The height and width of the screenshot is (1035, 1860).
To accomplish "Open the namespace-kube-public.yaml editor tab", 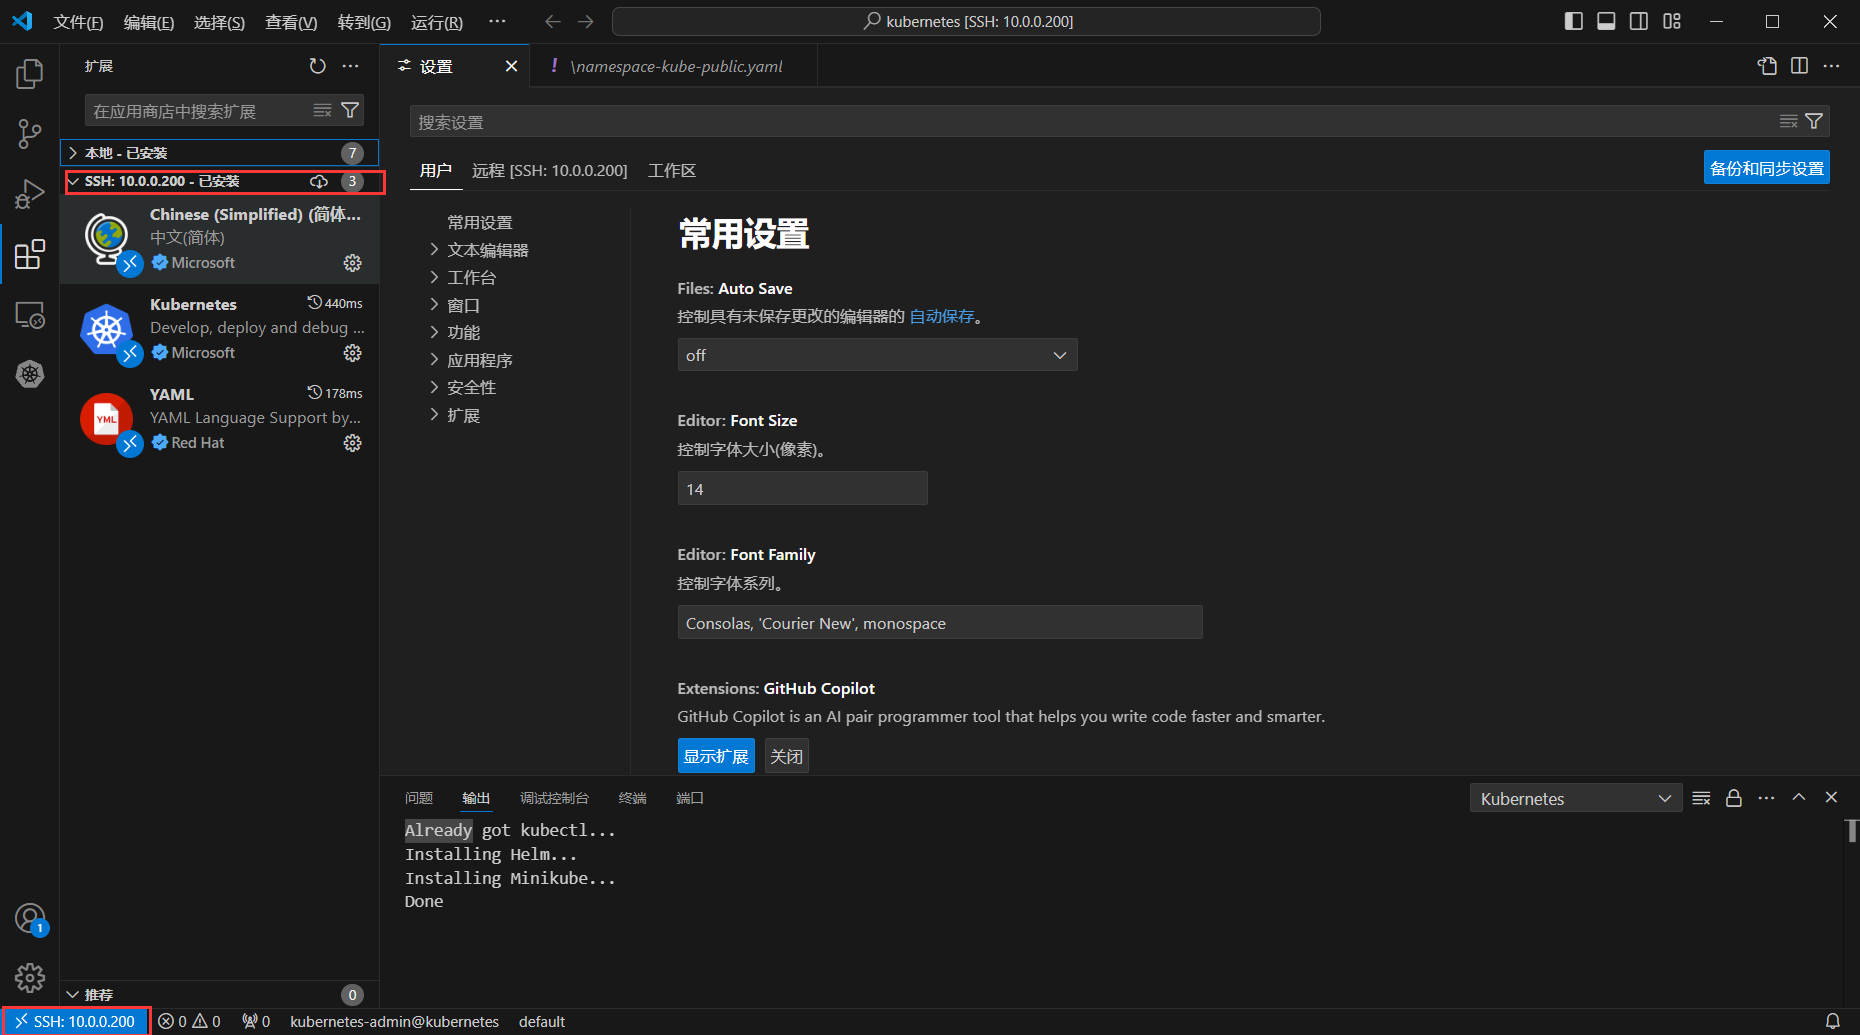I will [x=675, y=66].
